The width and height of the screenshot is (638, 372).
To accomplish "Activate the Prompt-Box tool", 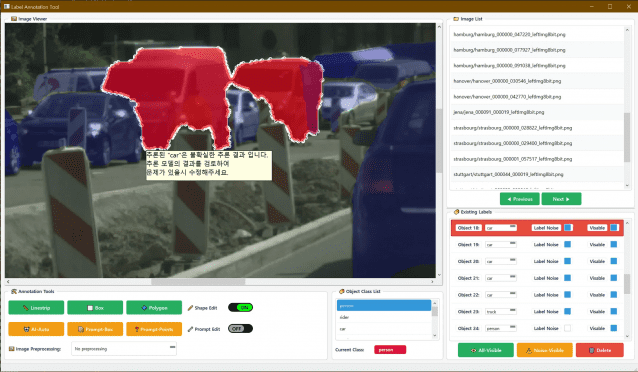I will (95, 329).
